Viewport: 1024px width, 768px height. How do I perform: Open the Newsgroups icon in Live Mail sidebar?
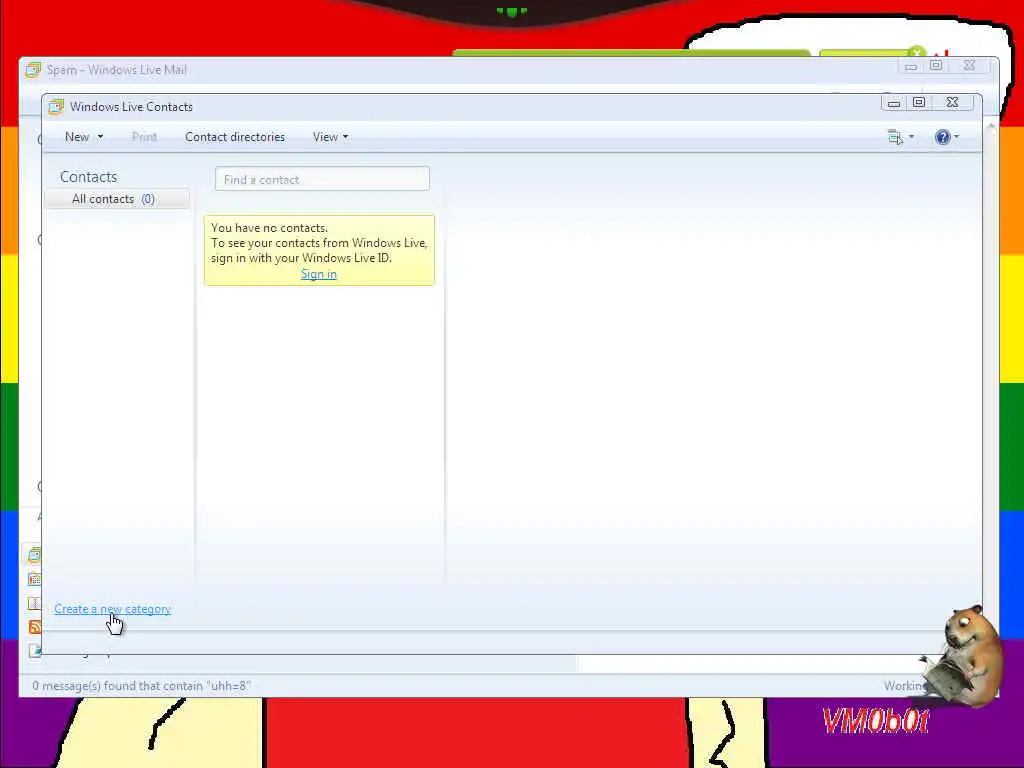click(x=35, y=650)
